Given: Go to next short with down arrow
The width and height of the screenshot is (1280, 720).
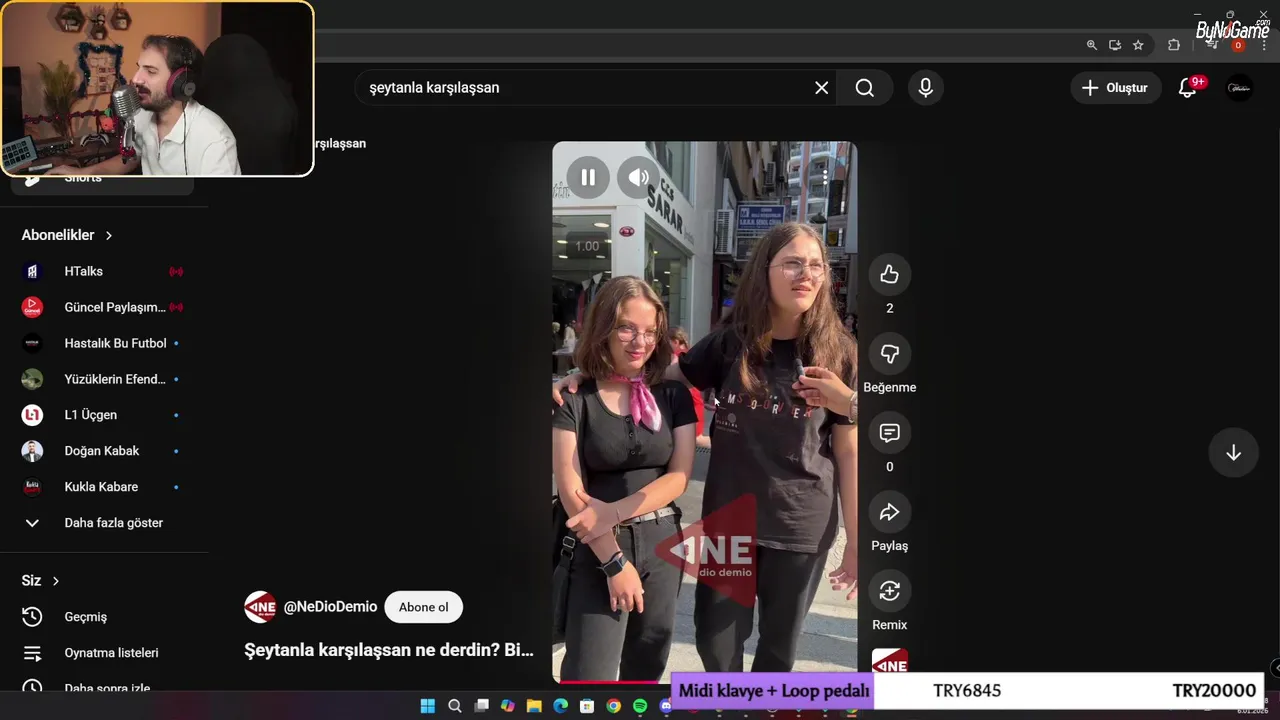Looking at the screenshot, I should 1233,452.
